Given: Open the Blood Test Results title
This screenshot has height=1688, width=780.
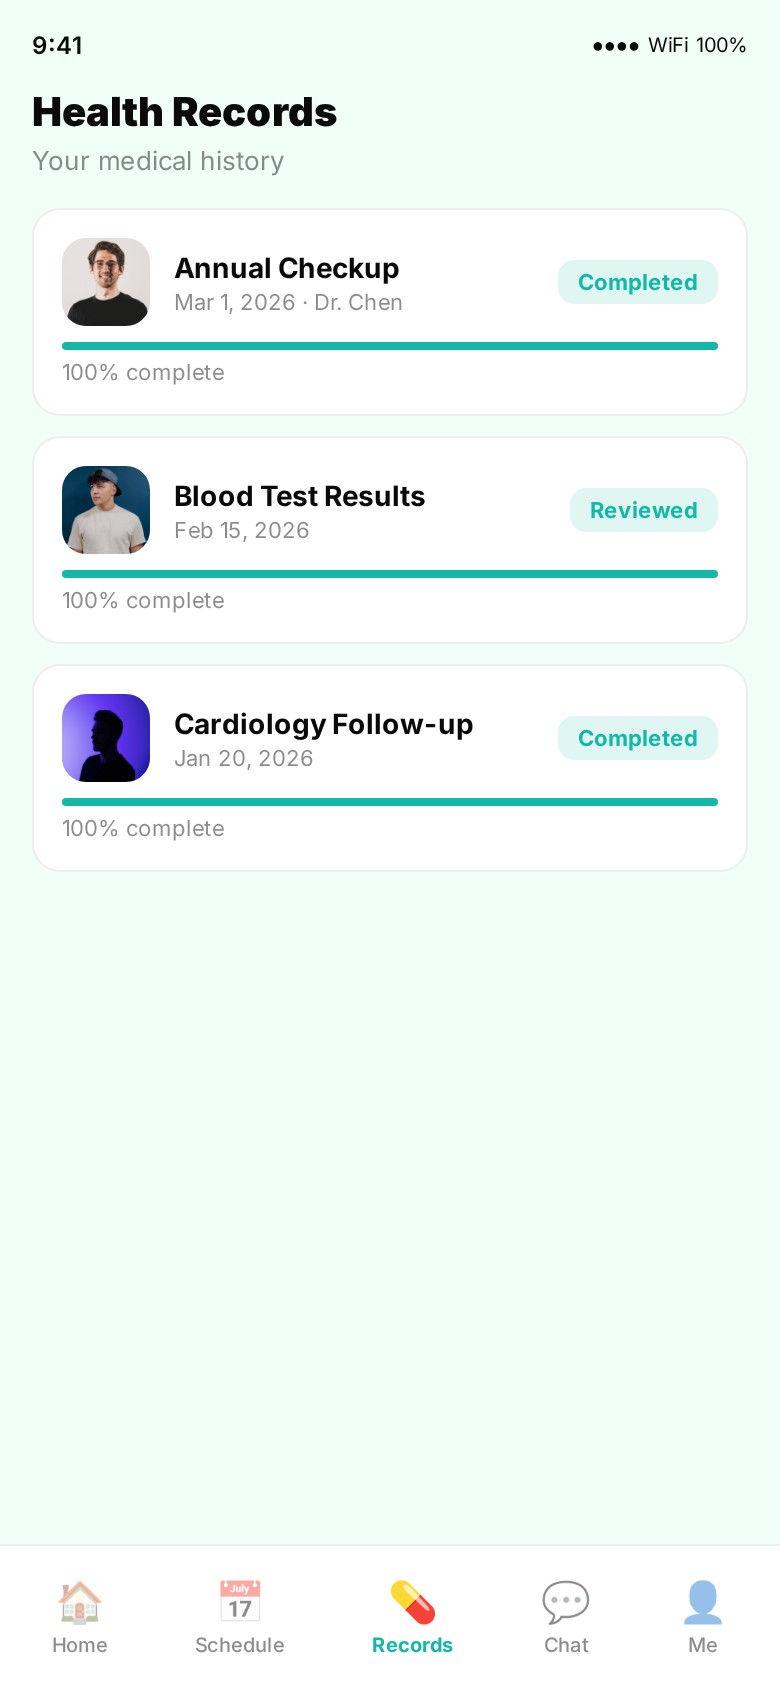Looking at the screenshot, I should pos(300,496).
